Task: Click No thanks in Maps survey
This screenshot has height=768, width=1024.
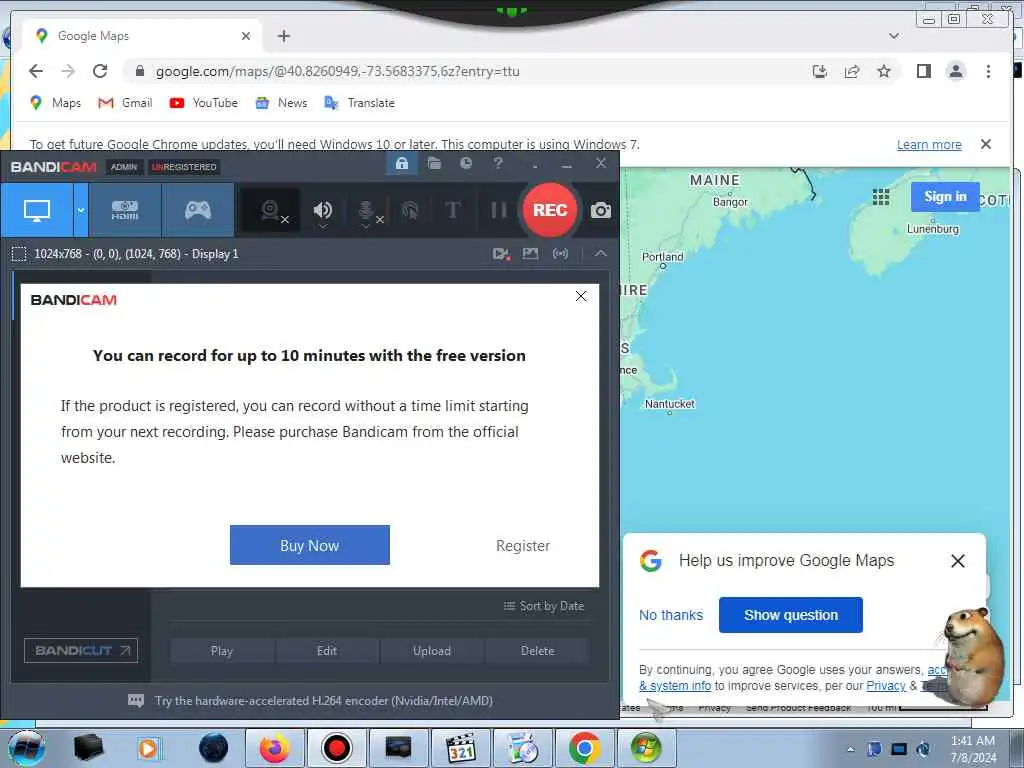Action: (671, 615)
